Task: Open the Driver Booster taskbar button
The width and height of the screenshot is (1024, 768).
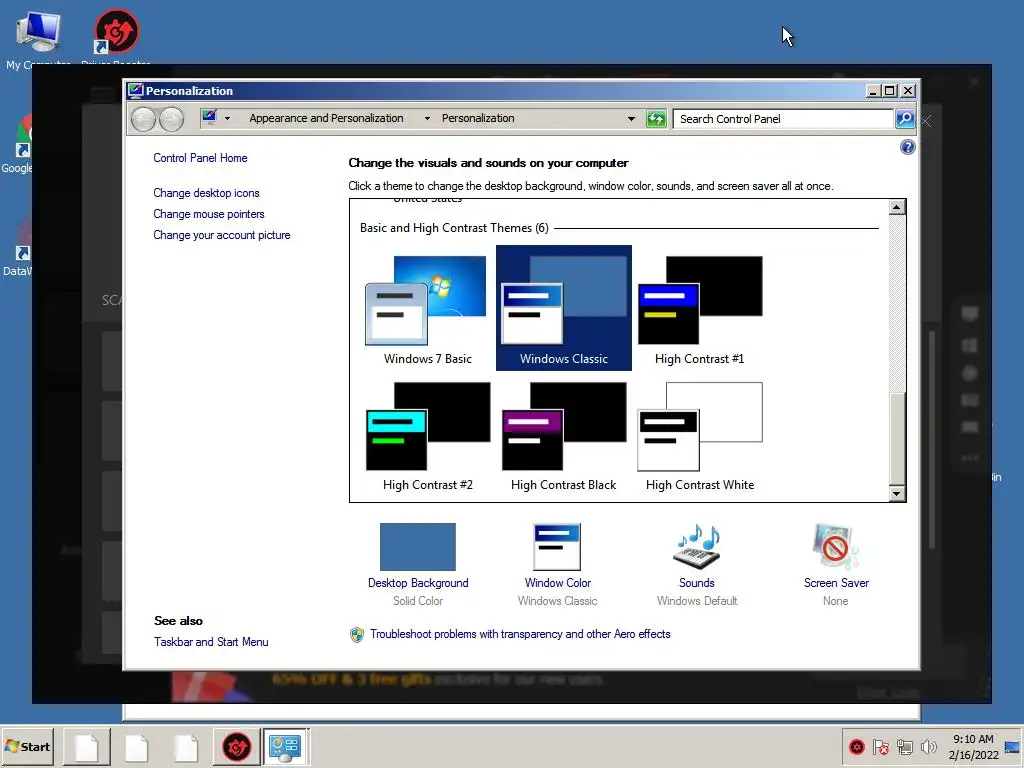Action: point(236,746)
